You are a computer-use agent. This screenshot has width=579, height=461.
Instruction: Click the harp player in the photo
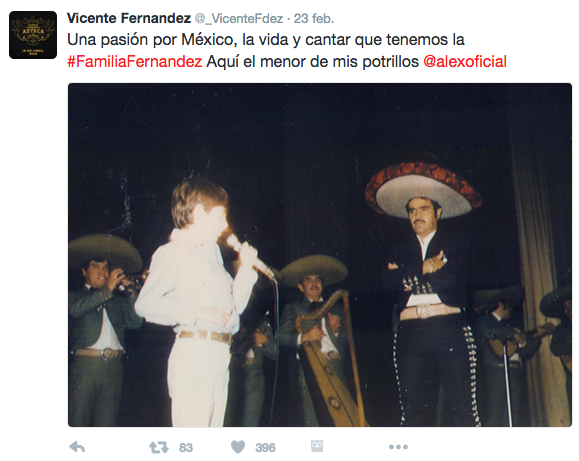click(x=314, y=329)
